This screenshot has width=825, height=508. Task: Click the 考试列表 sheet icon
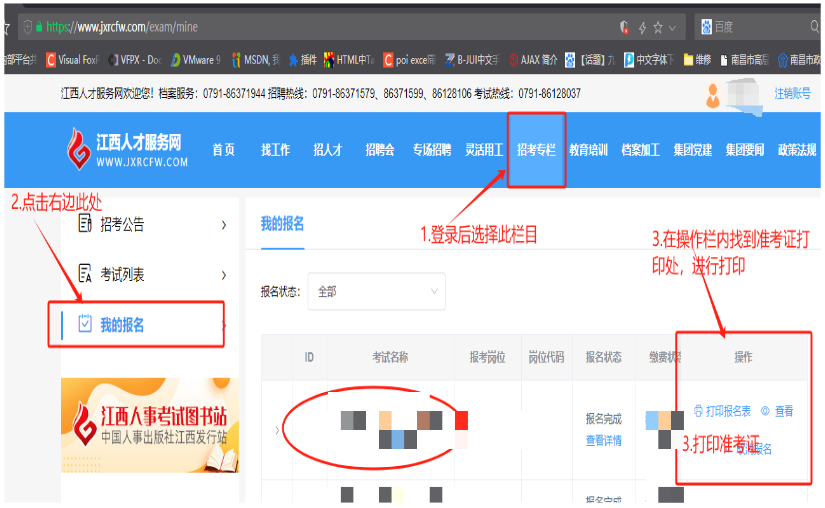tap(85, 273)
